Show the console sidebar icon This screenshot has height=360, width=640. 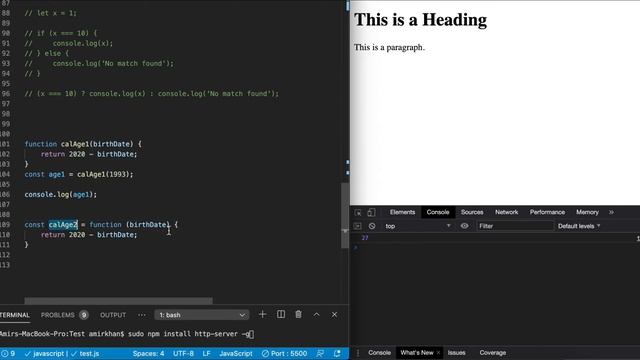(358, 226)
